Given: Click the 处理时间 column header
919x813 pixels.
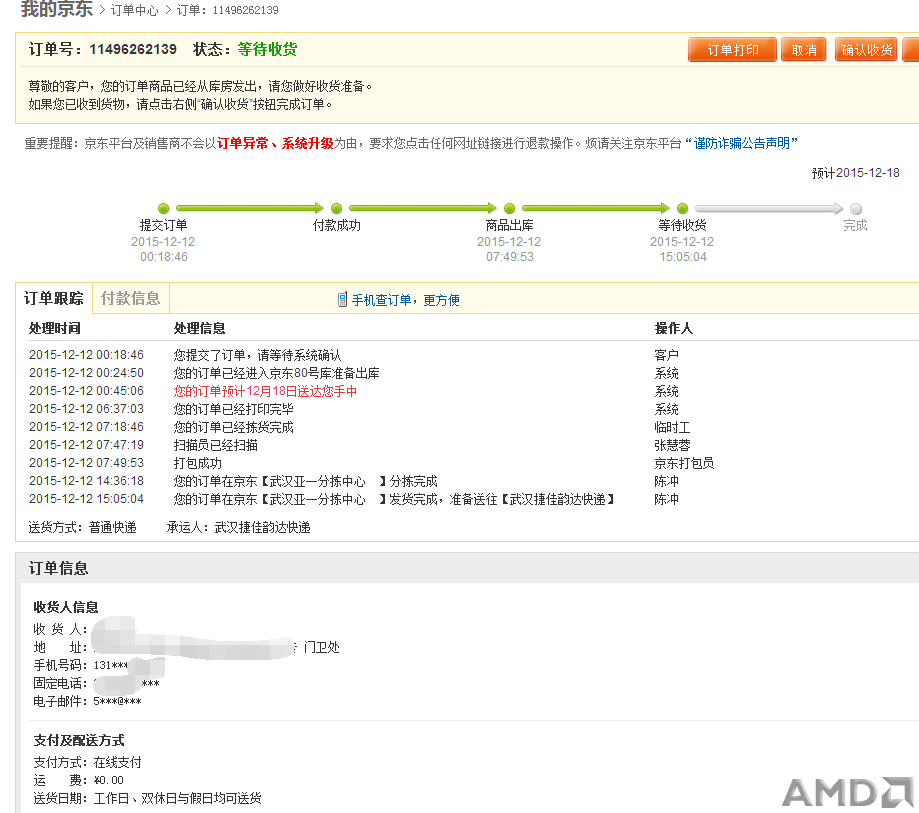Looking at the screenshot, I should (55, 328).
